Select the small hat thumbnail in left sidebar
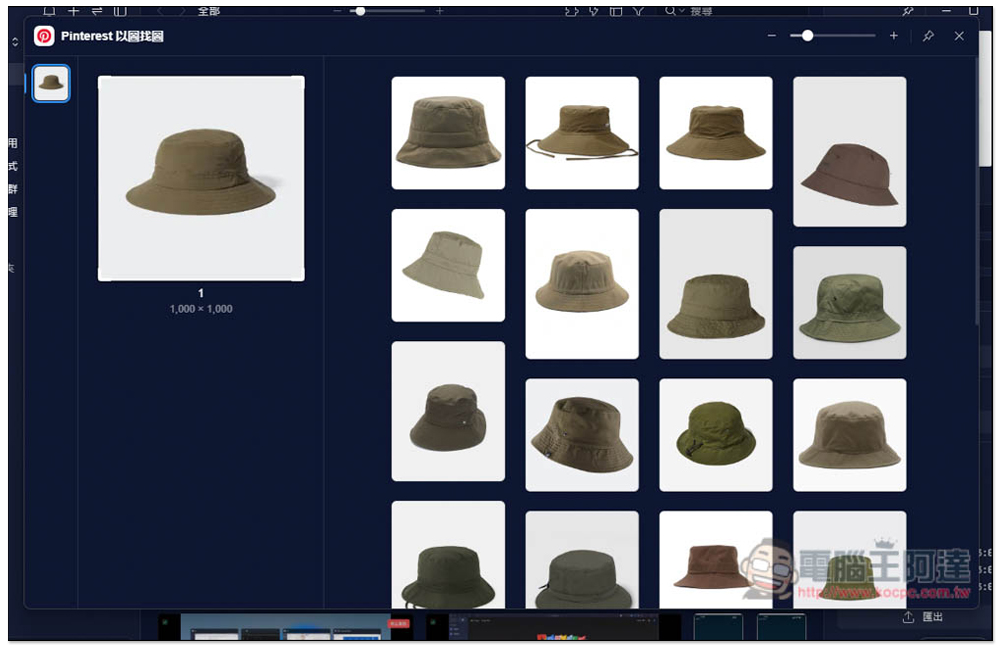The image size is (1000, 648). [x=51, y=84]
